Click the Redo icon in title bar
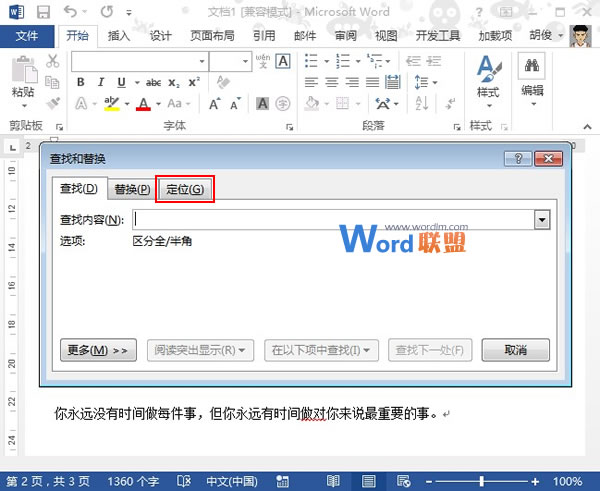 point(107,12)
